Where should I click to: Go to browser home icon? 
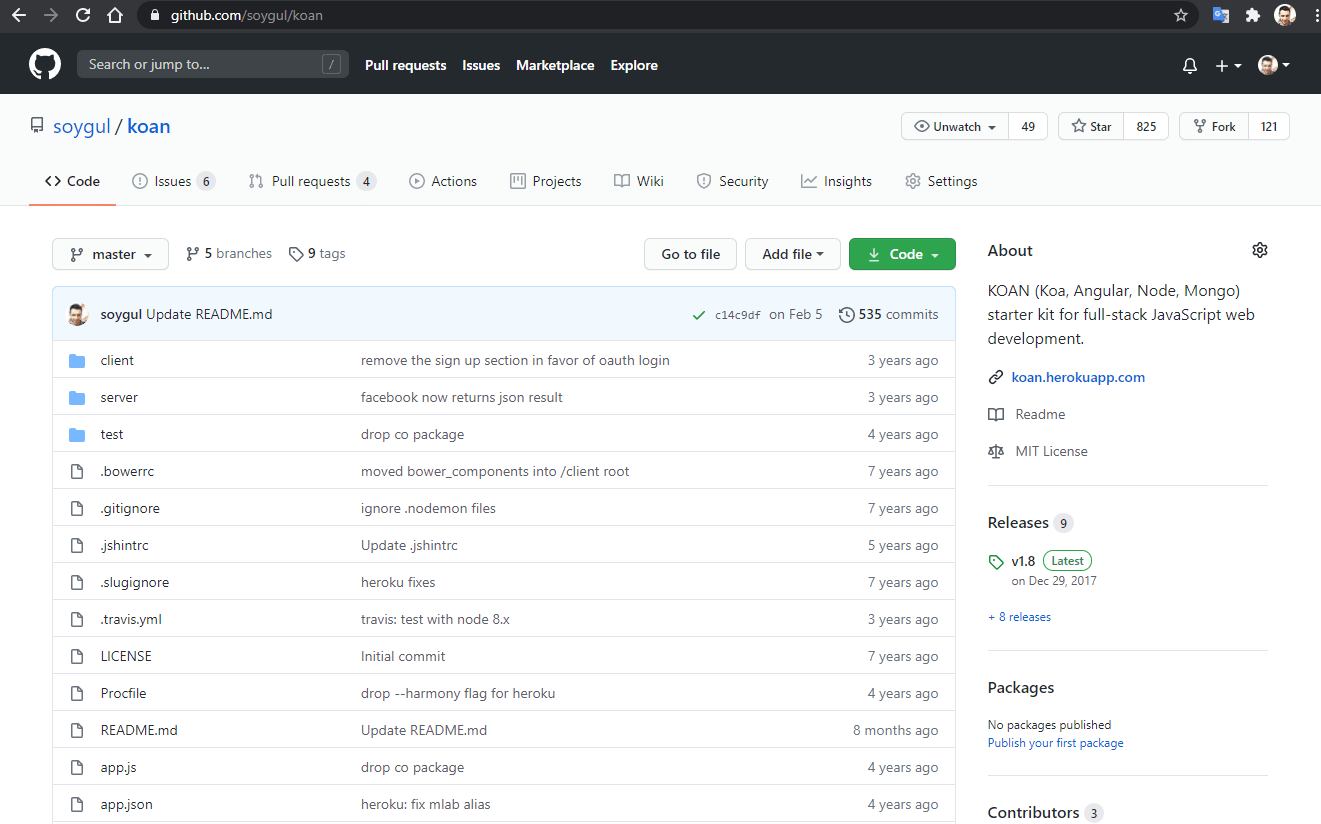[115, 16]
